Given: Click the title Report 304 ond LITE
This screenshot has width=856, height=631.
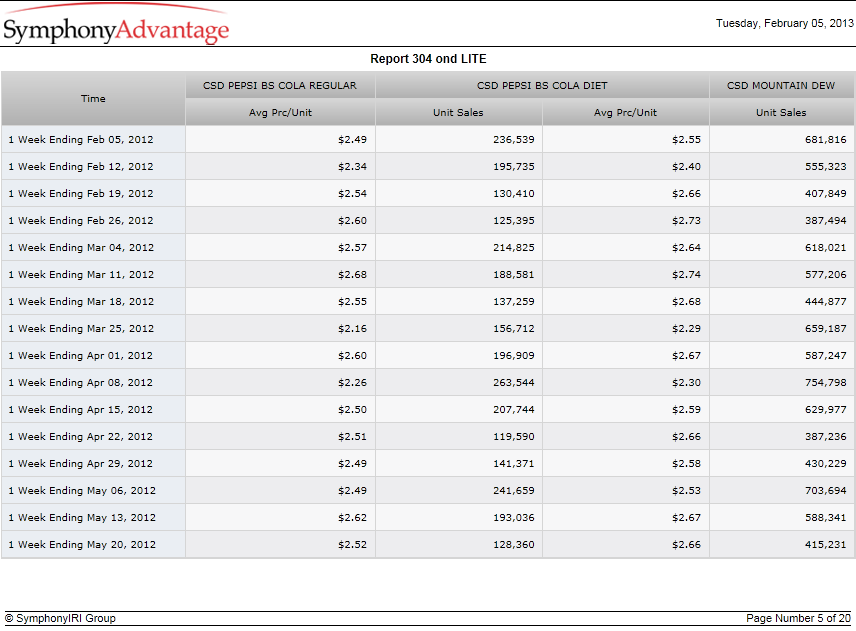Looking at the screenshot, I should [428, 59].
